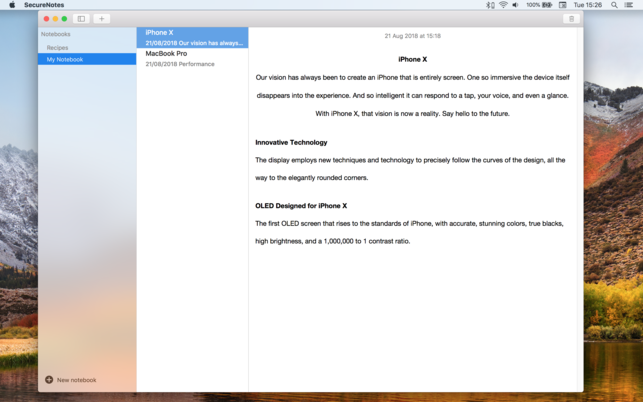
Task: Click '21/08/2018 Performance' preview text
Action: (x=180, y=64)
